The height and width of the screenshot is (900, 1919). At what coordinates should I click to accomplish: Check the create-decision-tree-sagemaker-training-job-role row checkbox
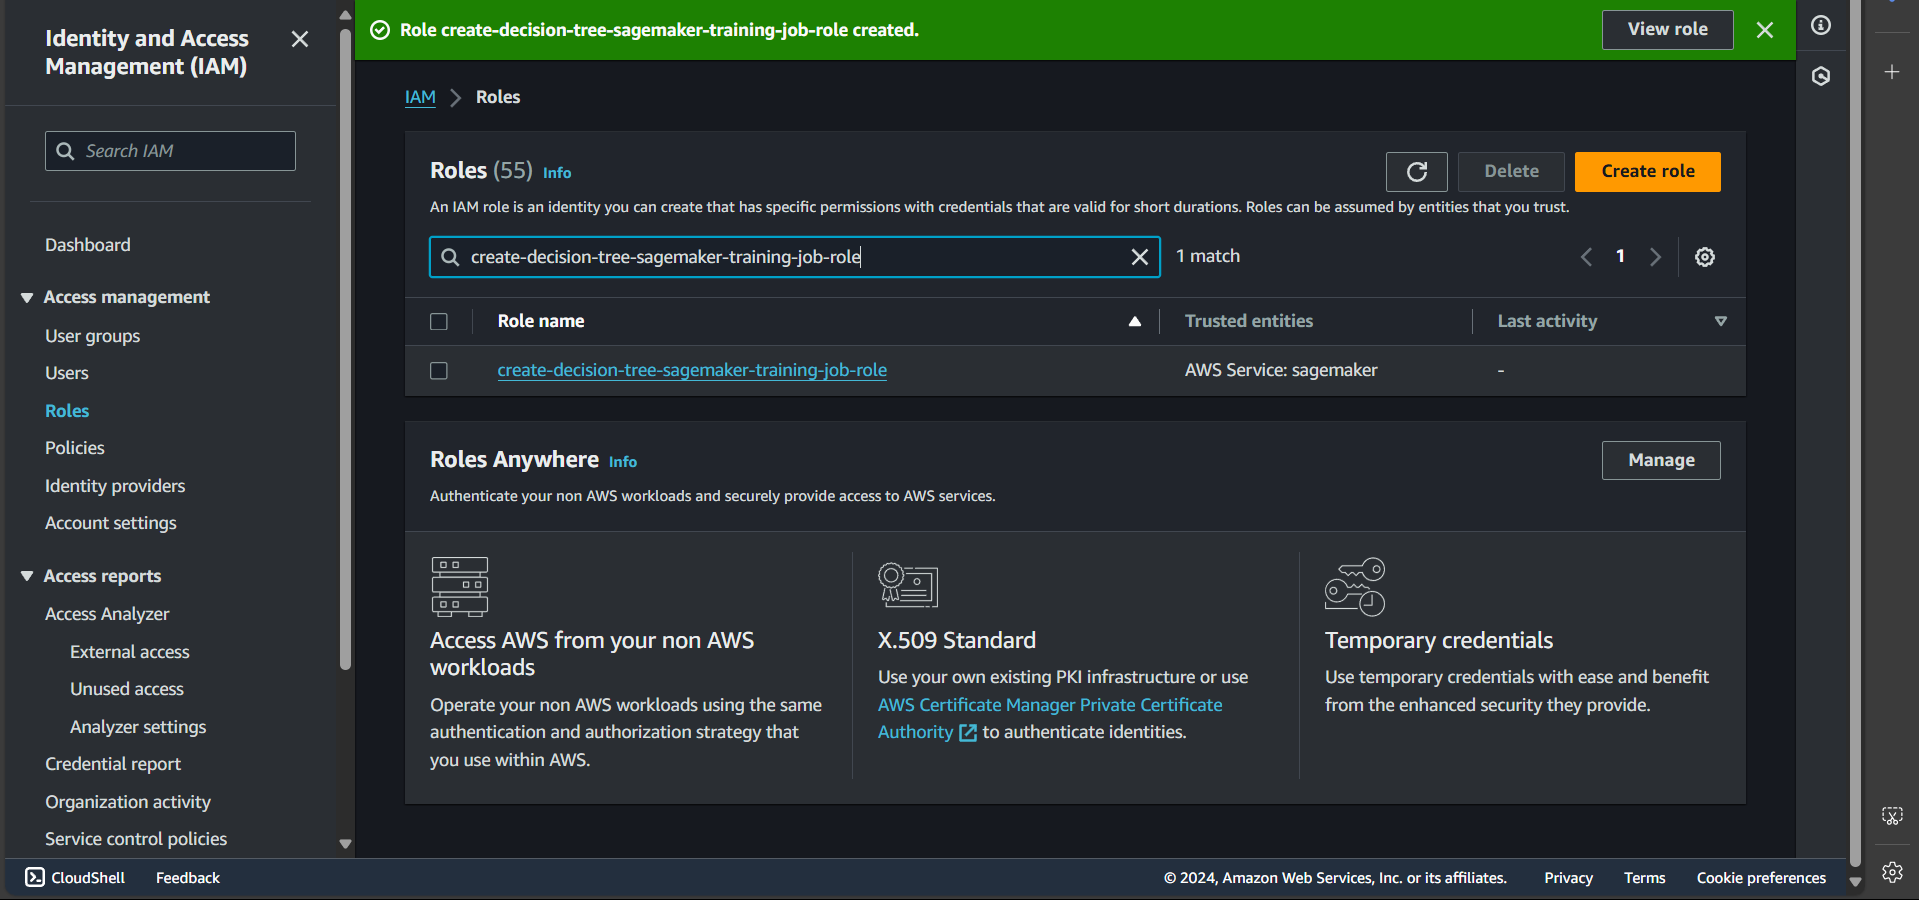pyautogui.click(x=439, y=371)
